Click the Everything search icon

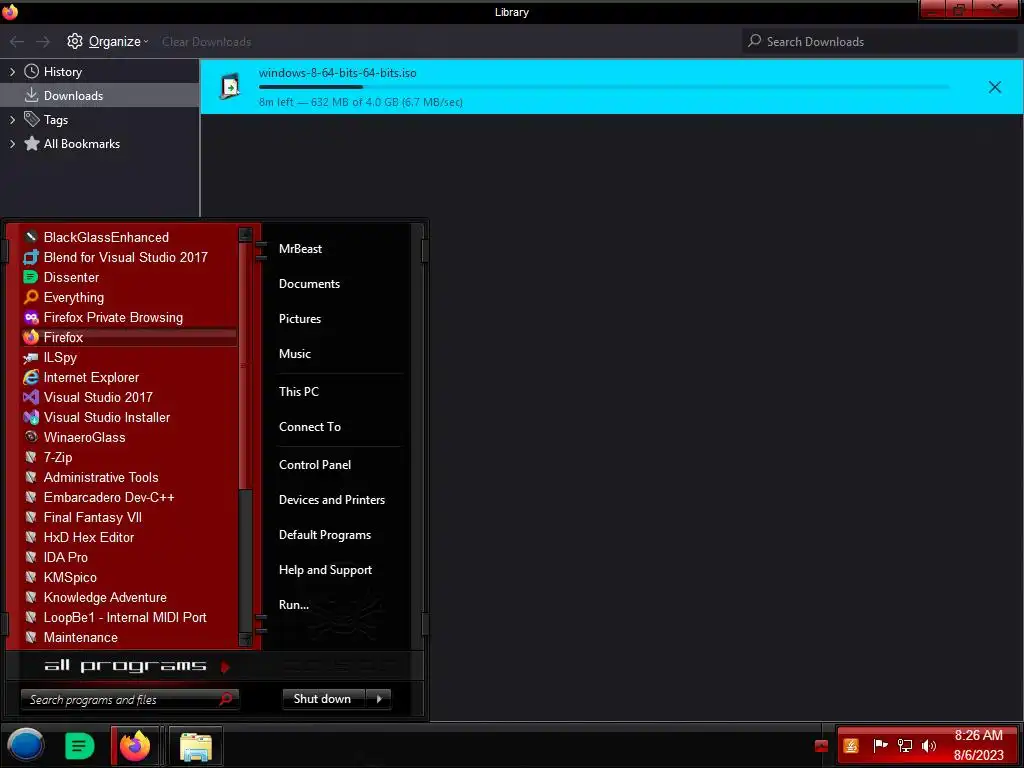(x=31, y=297)
